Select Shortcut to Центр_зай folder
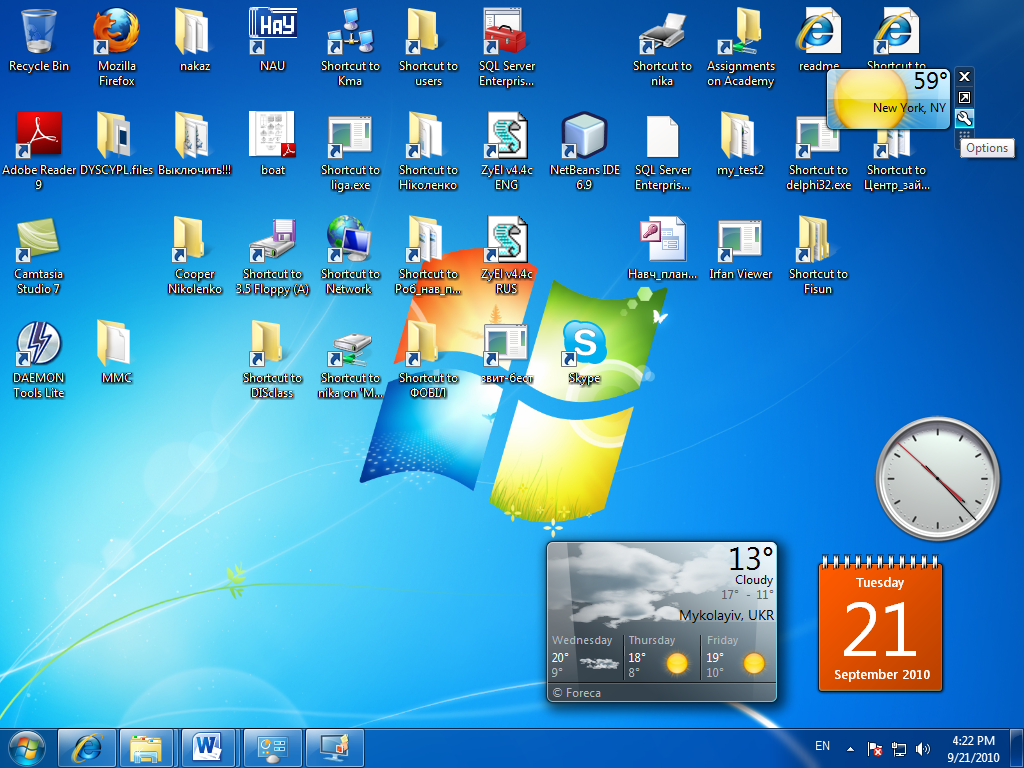This screenshot has width=1024, height=768. pyautogui.click(x=896, y=160)
